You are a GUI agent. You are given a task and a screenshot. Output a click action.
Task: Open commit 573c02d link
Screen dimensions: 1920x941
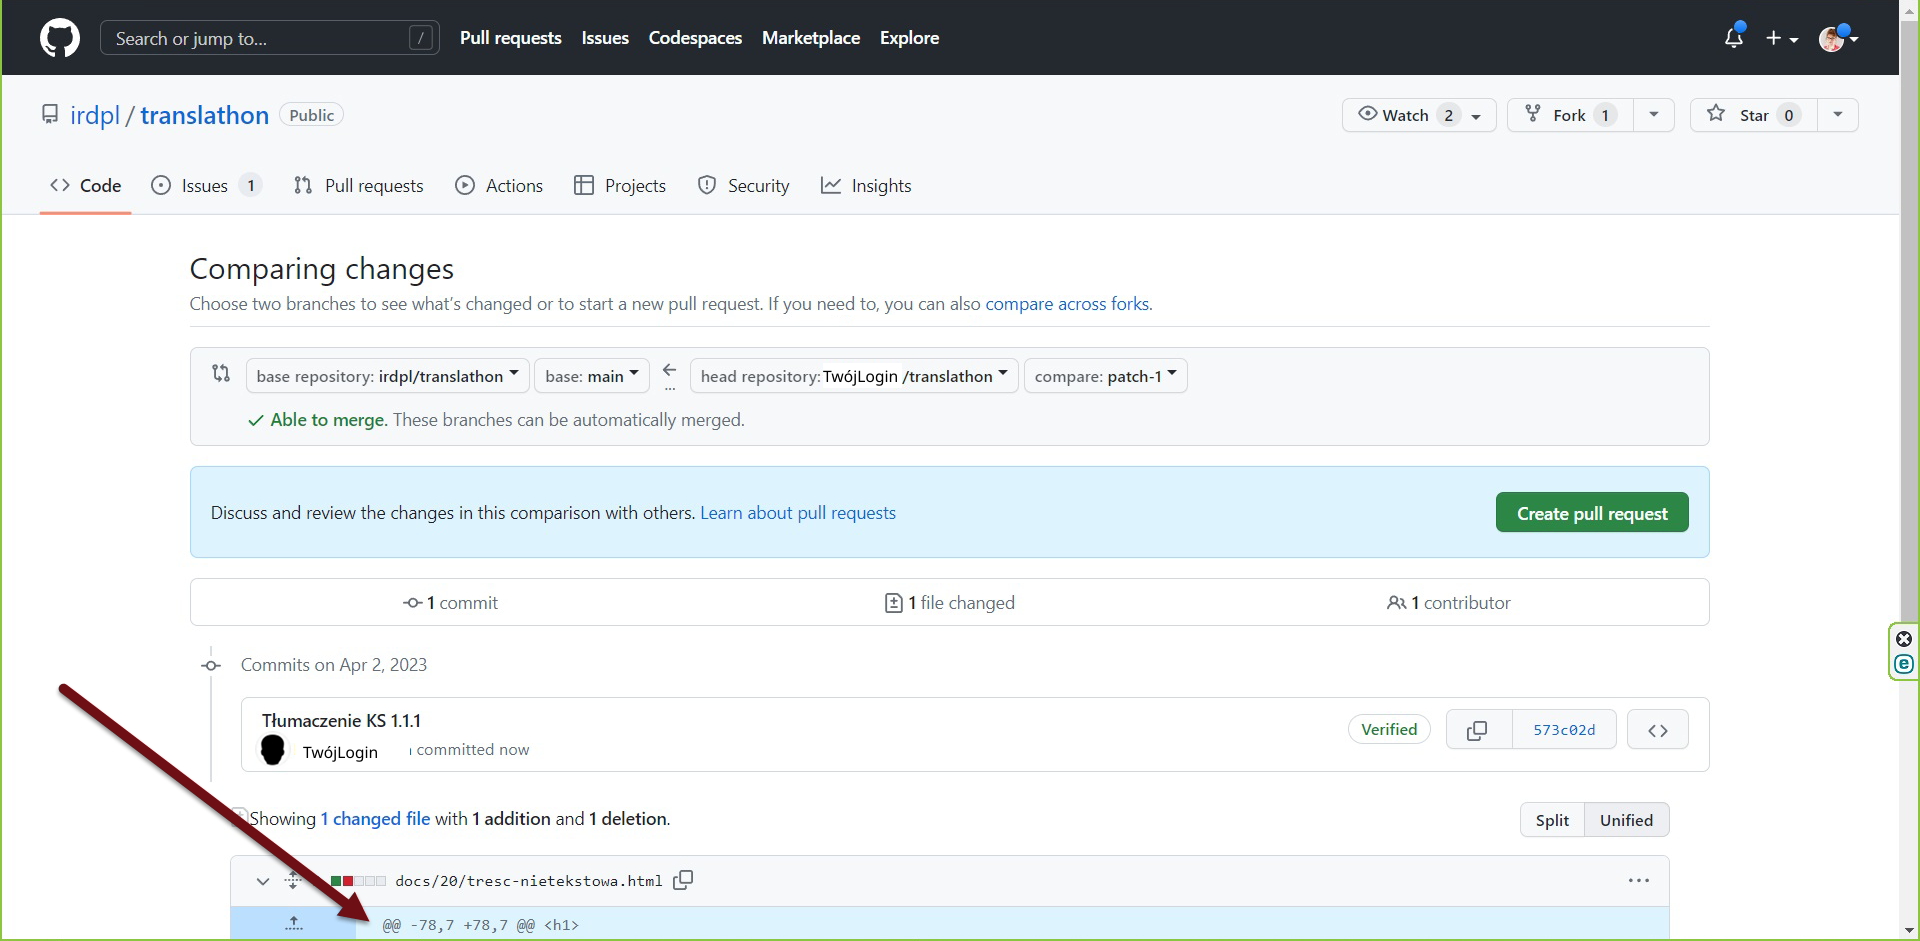(x=1564, y=730)
